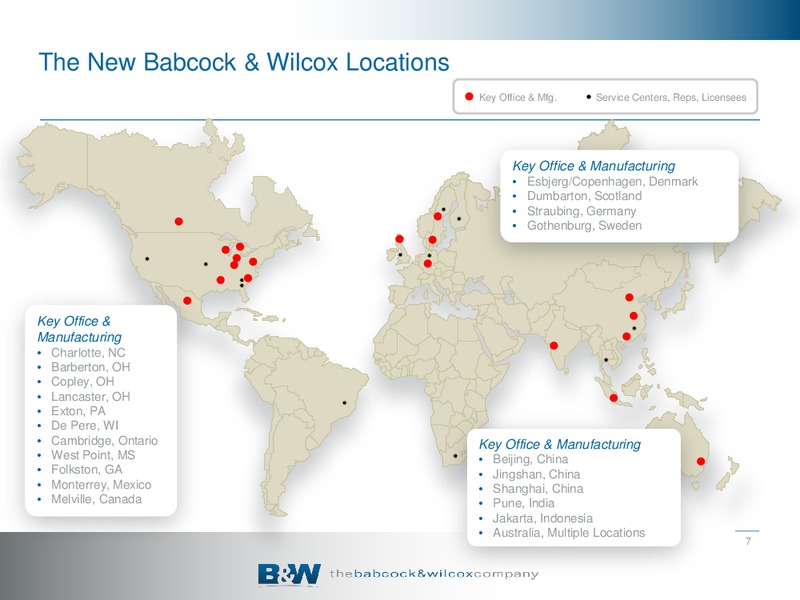The image size is (800, 600).
Task: Click the black dot in Southeast Asia mainland
Action: point(606,360)
